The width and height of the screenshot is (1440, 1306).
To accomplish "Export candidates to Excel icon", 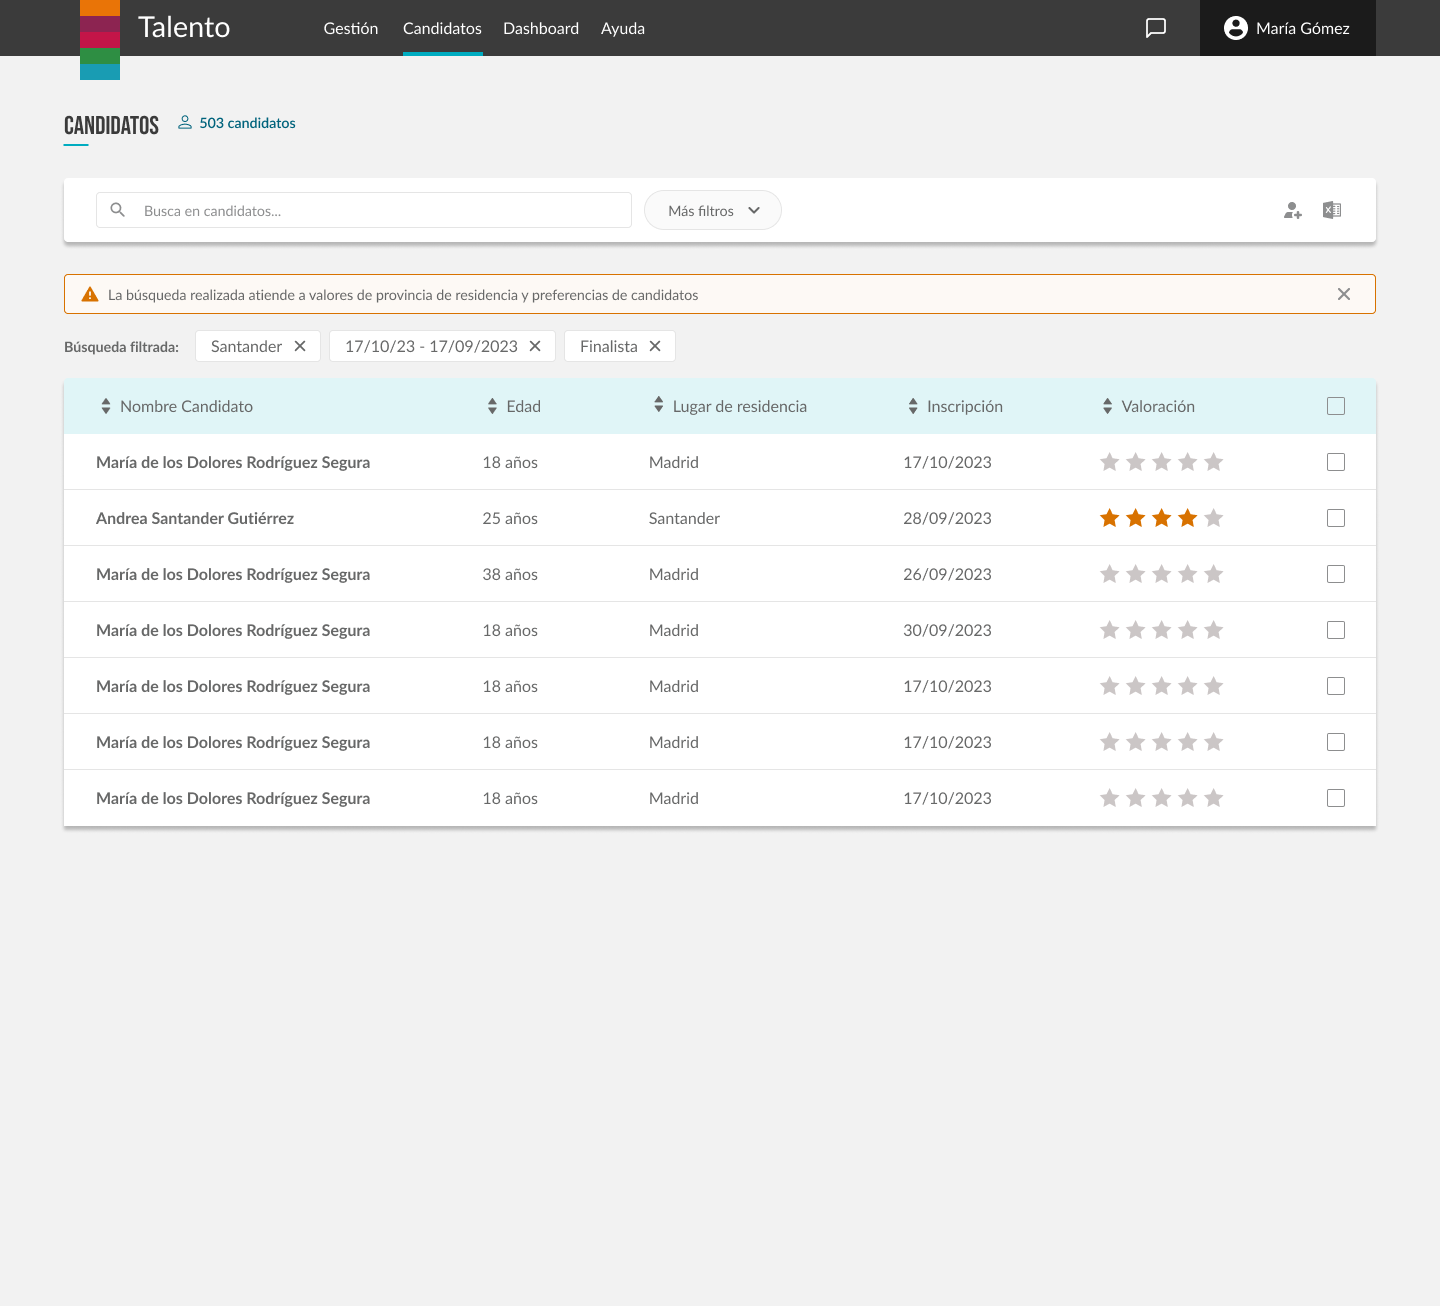I will pyautogui.click(x=1332, y=210).
